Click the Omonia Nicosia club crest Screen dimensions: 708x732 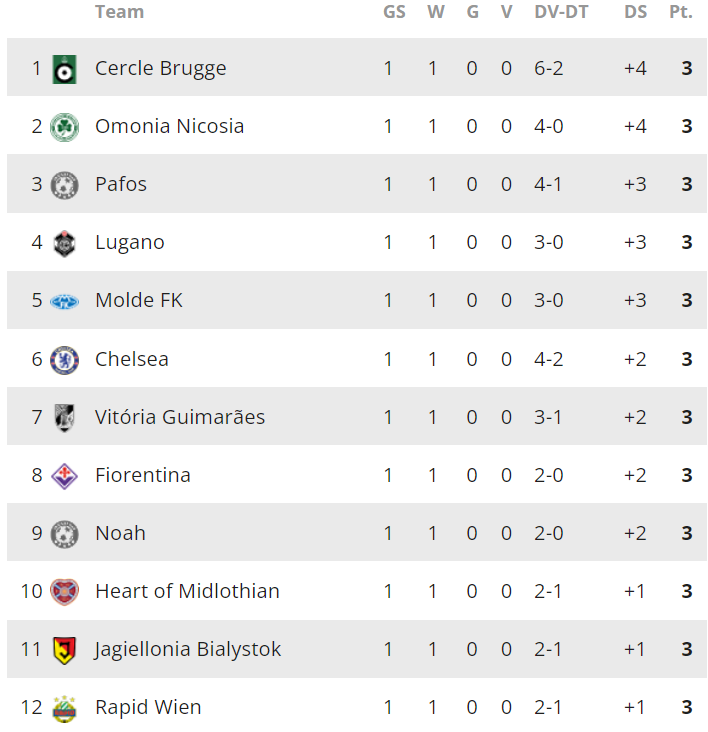click(64, 127)
